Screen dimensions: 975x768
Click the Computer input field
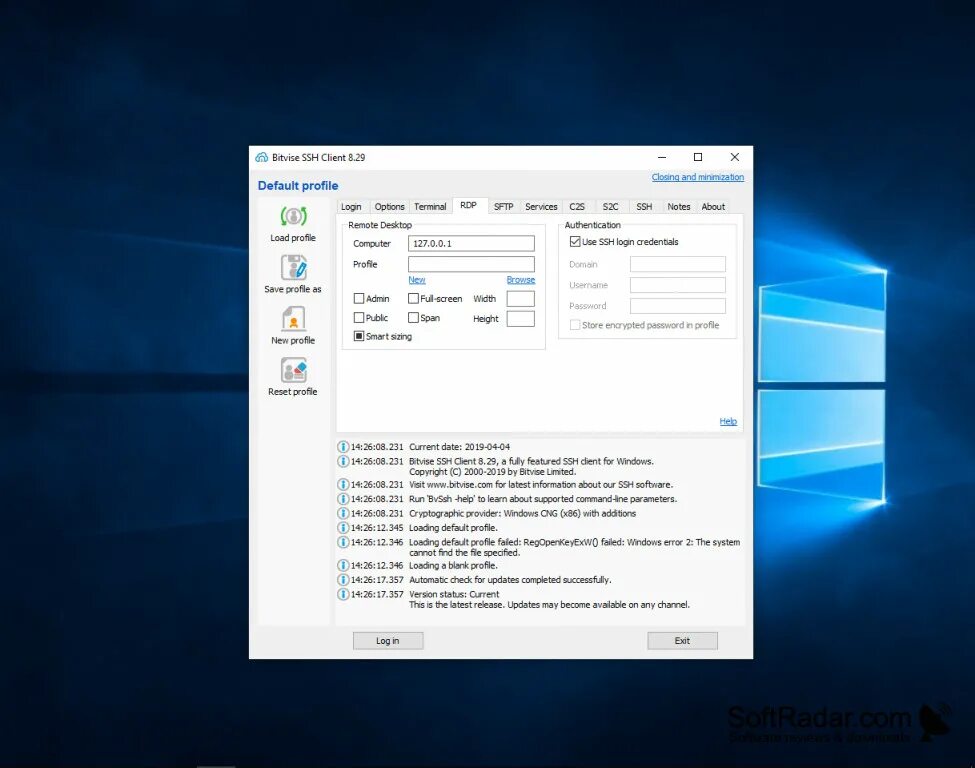471,243
